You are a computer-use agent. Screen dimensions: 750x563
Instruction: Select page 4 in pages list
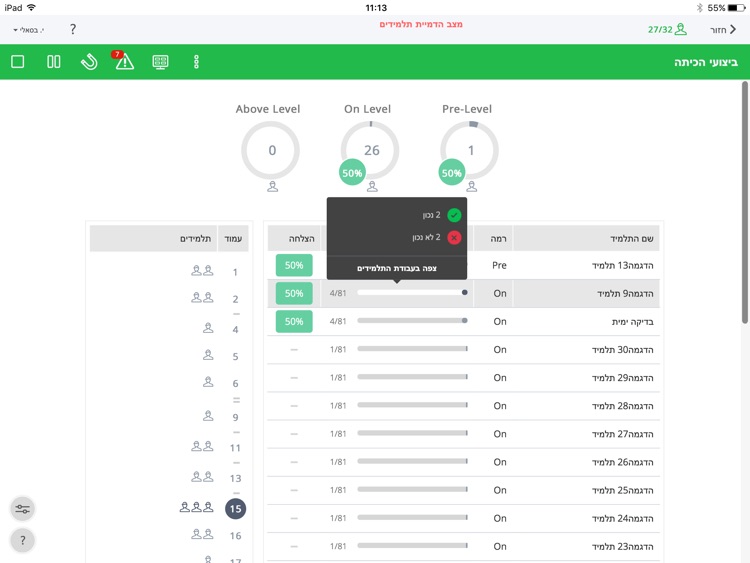[235, 330]
